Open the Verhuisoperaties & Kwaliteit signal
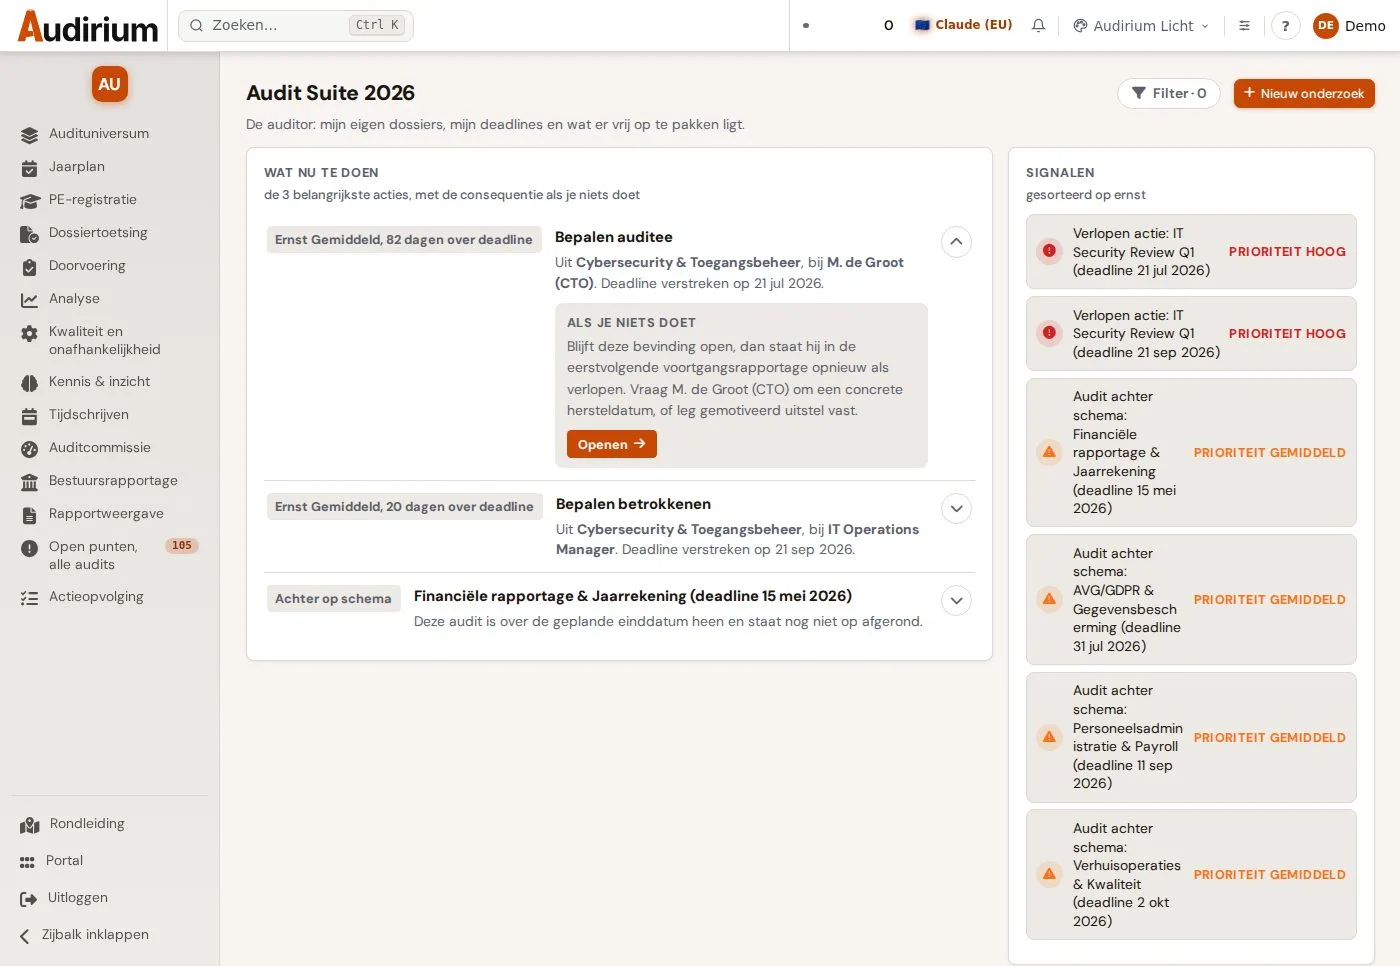1400x966 pixels. coord(1191,875)
